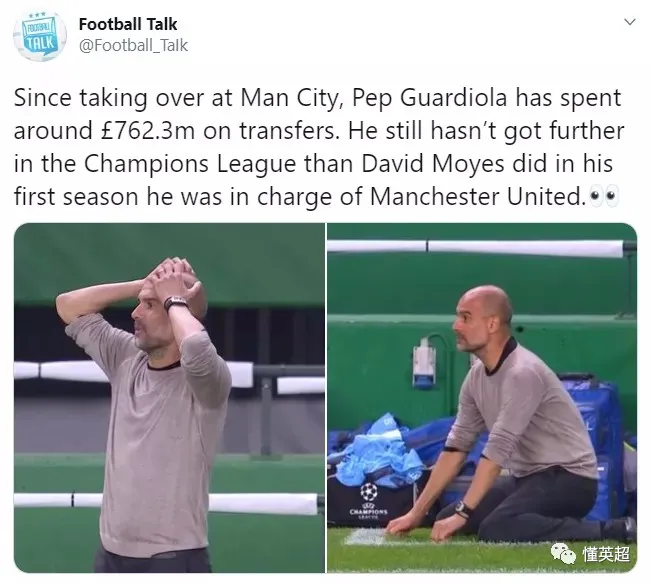Open left photo of man holding head

(169, 398)
